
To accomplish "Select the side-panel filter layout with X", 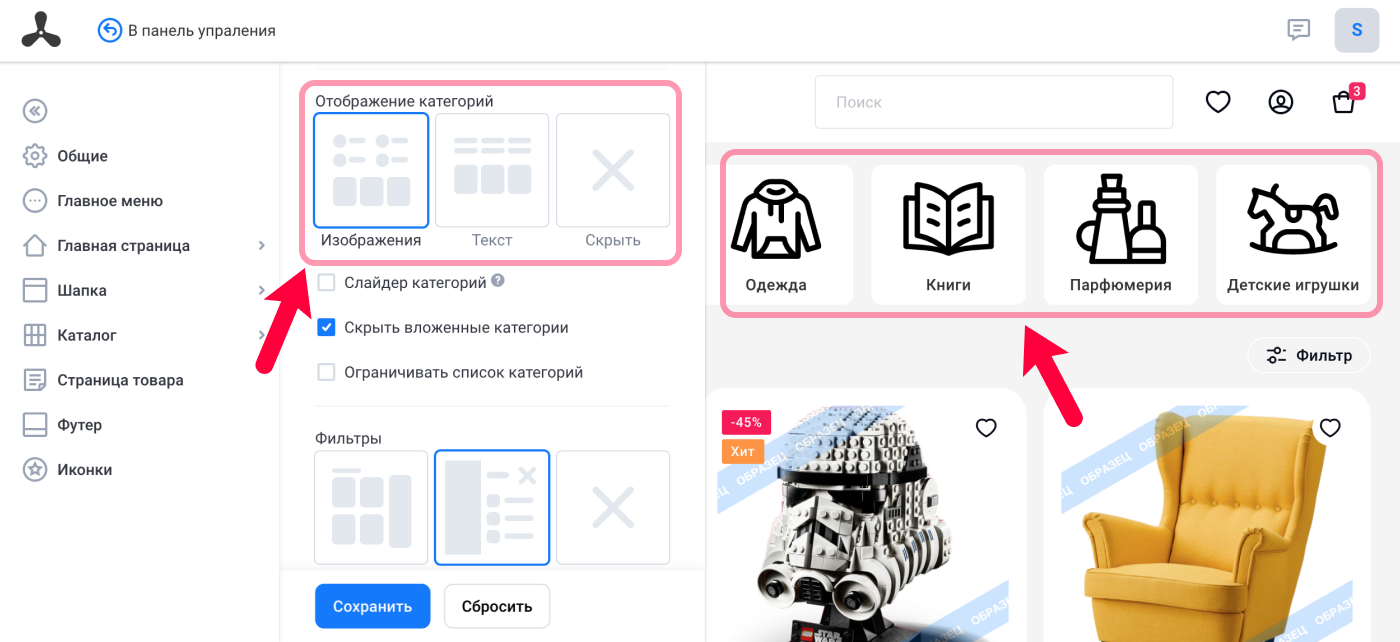I will (x=492, y=508).
